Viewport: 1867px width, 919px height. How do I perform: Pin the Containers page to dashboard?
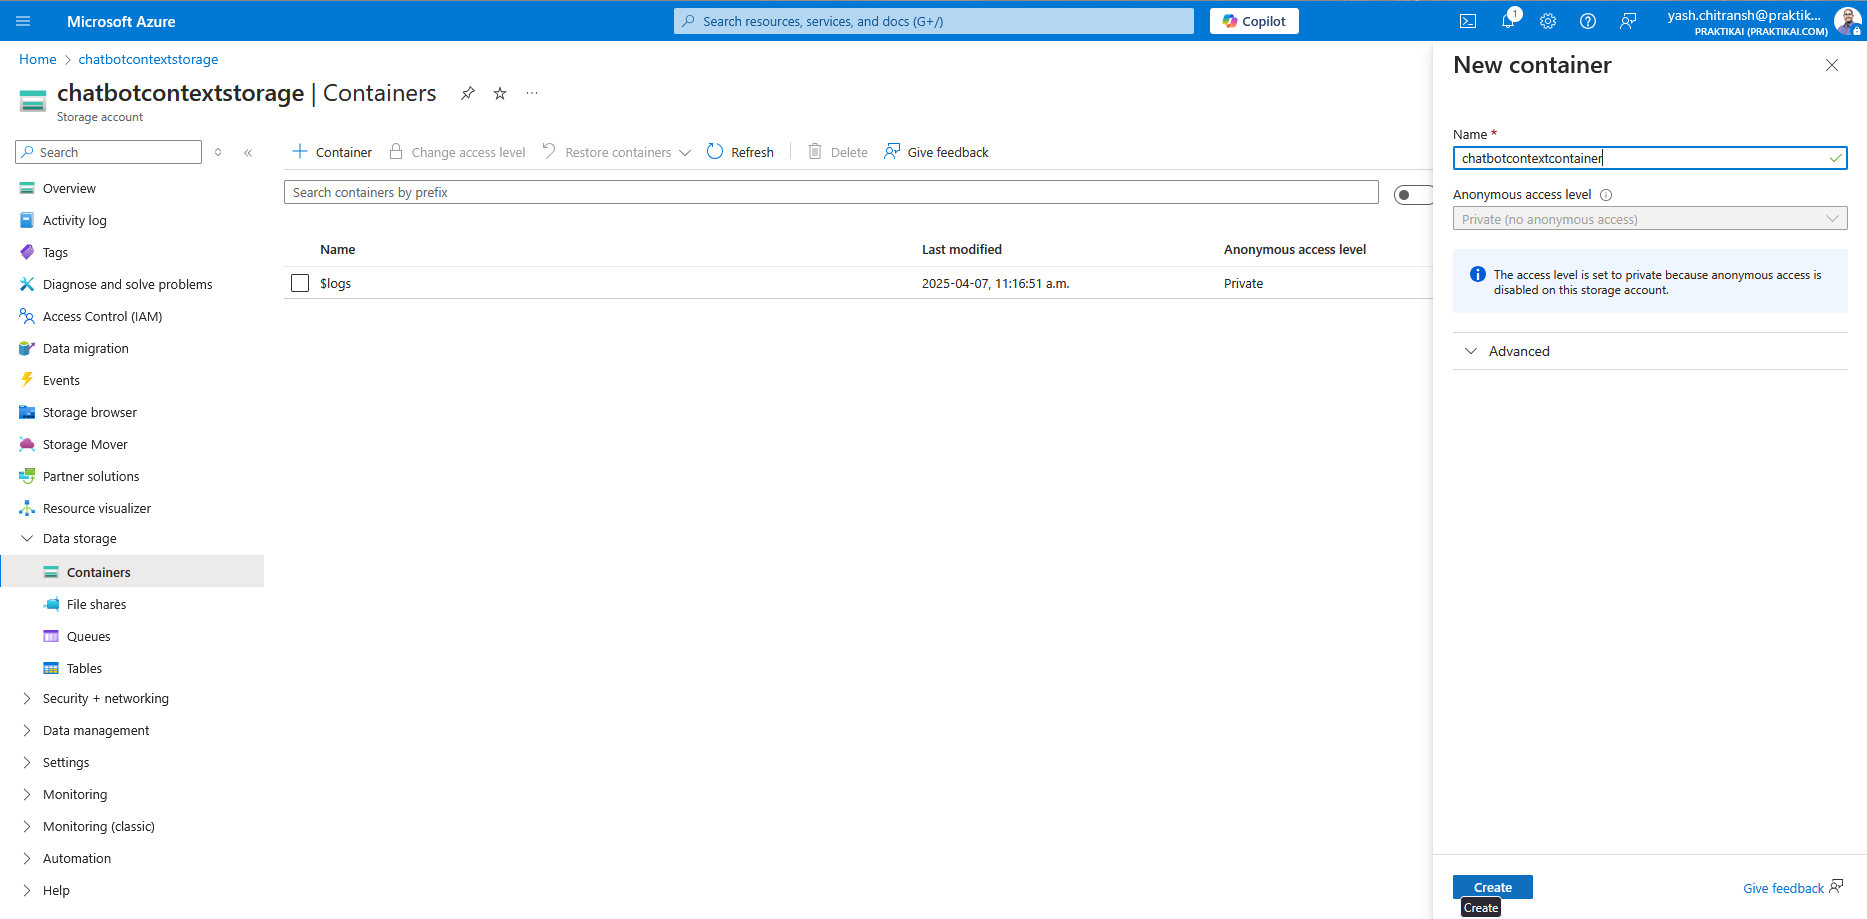click(x=467, y=92)
